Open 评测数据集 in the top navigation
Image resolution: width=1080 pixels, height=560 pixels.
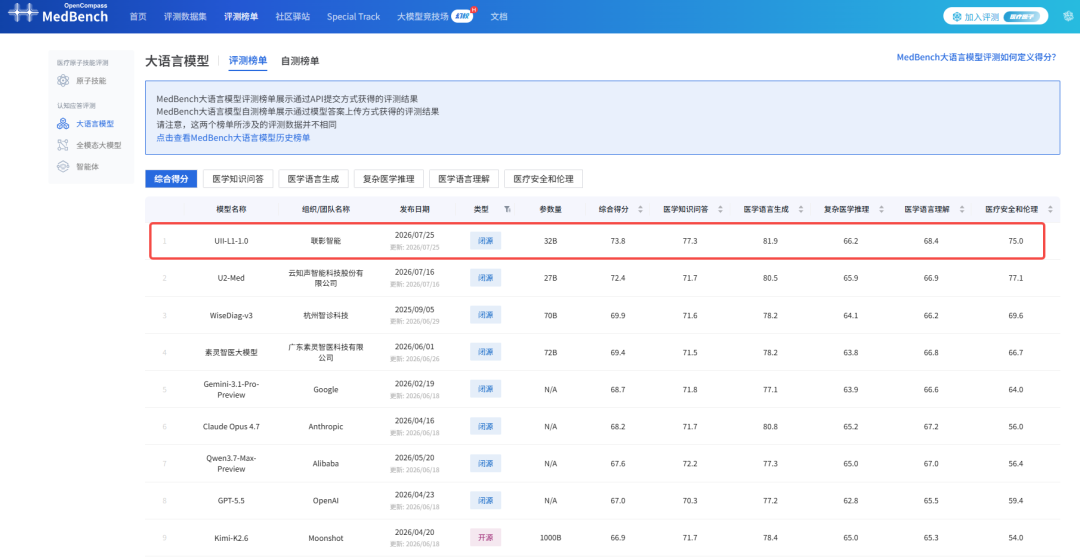pyautogui.click(x=185, y=17)
